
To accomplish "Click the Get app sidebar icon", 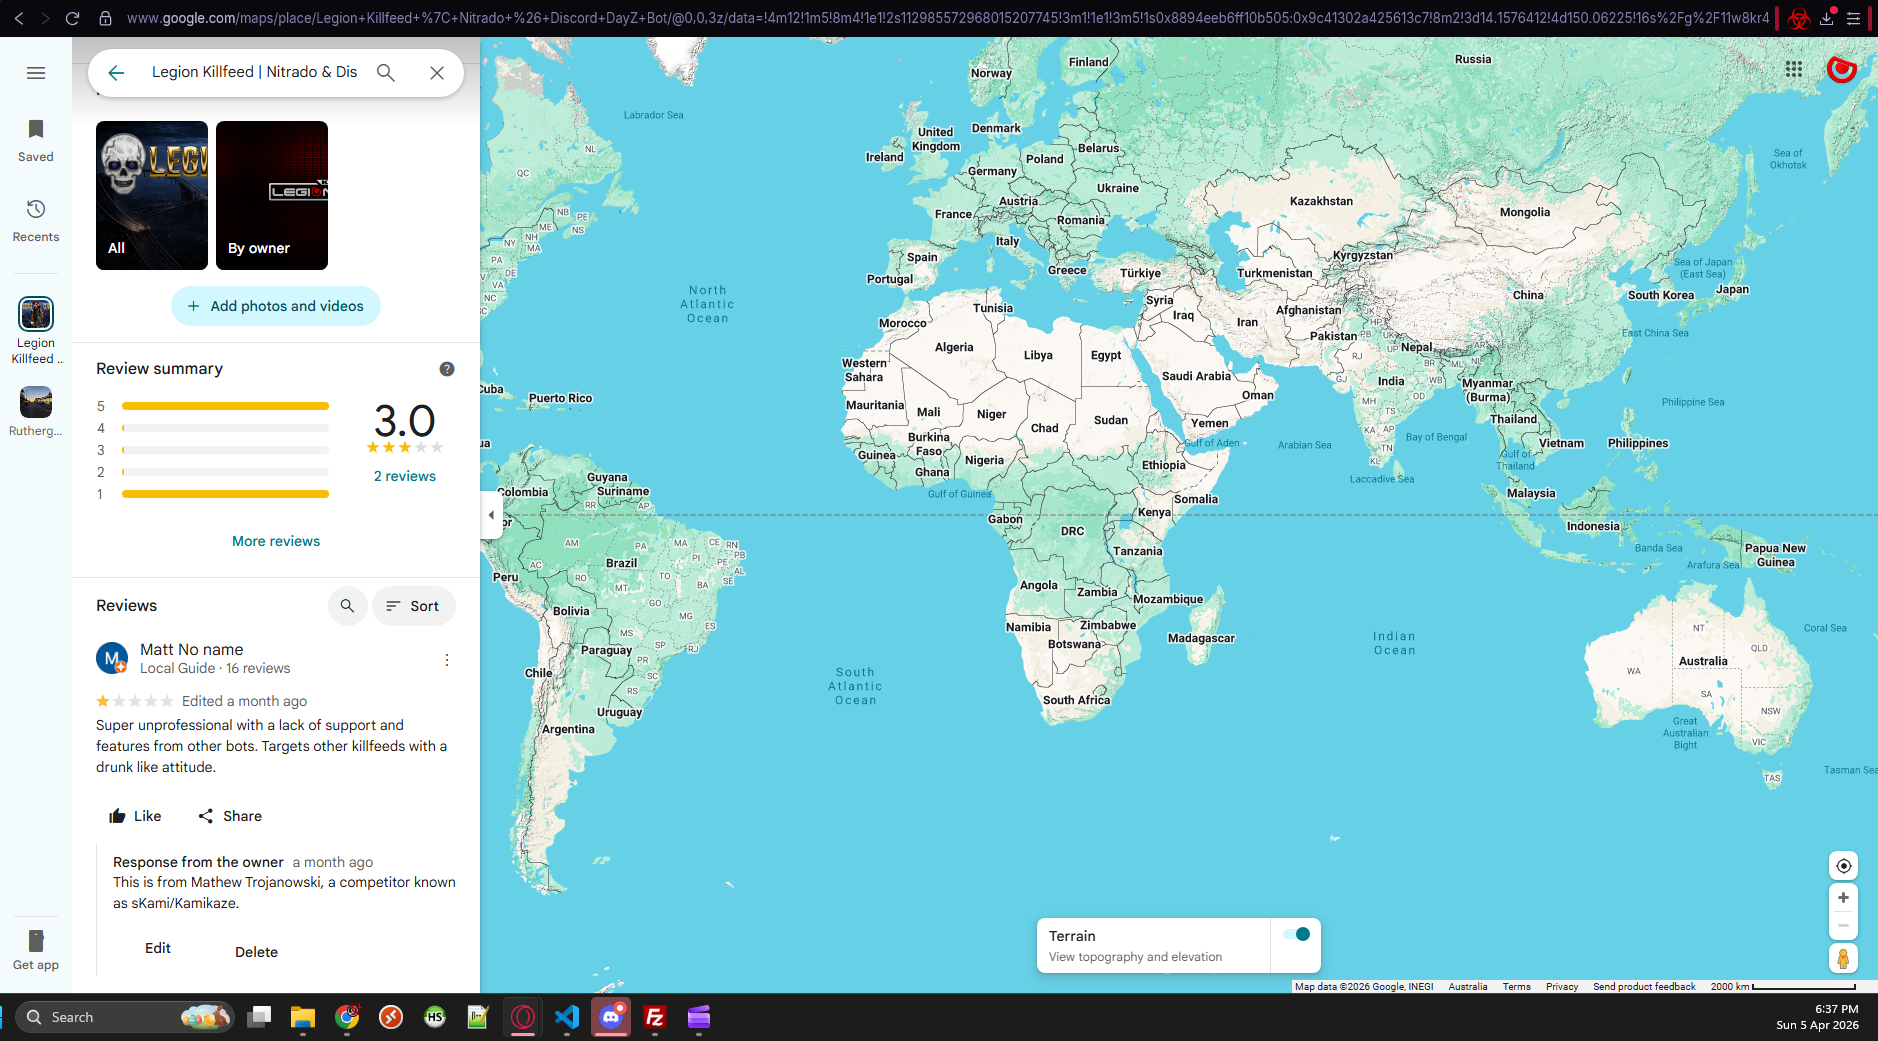I will [x=36, y=950].
